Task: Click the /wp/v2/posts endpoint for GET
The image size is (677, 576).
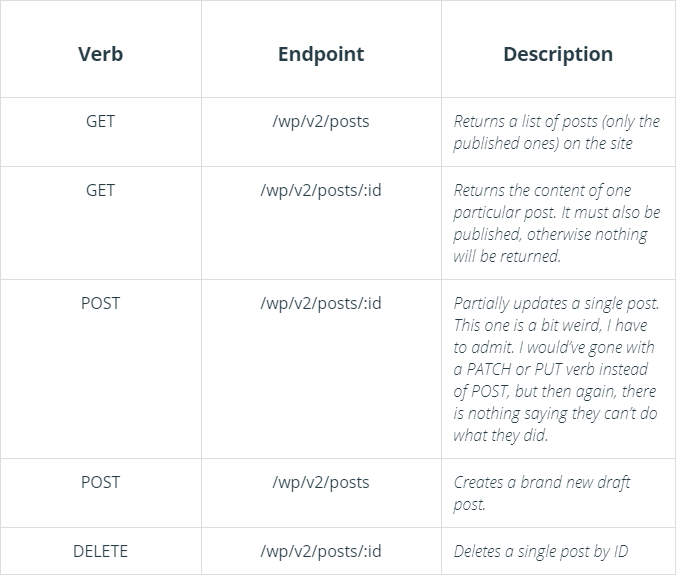Action: click(x=320, y=121)
